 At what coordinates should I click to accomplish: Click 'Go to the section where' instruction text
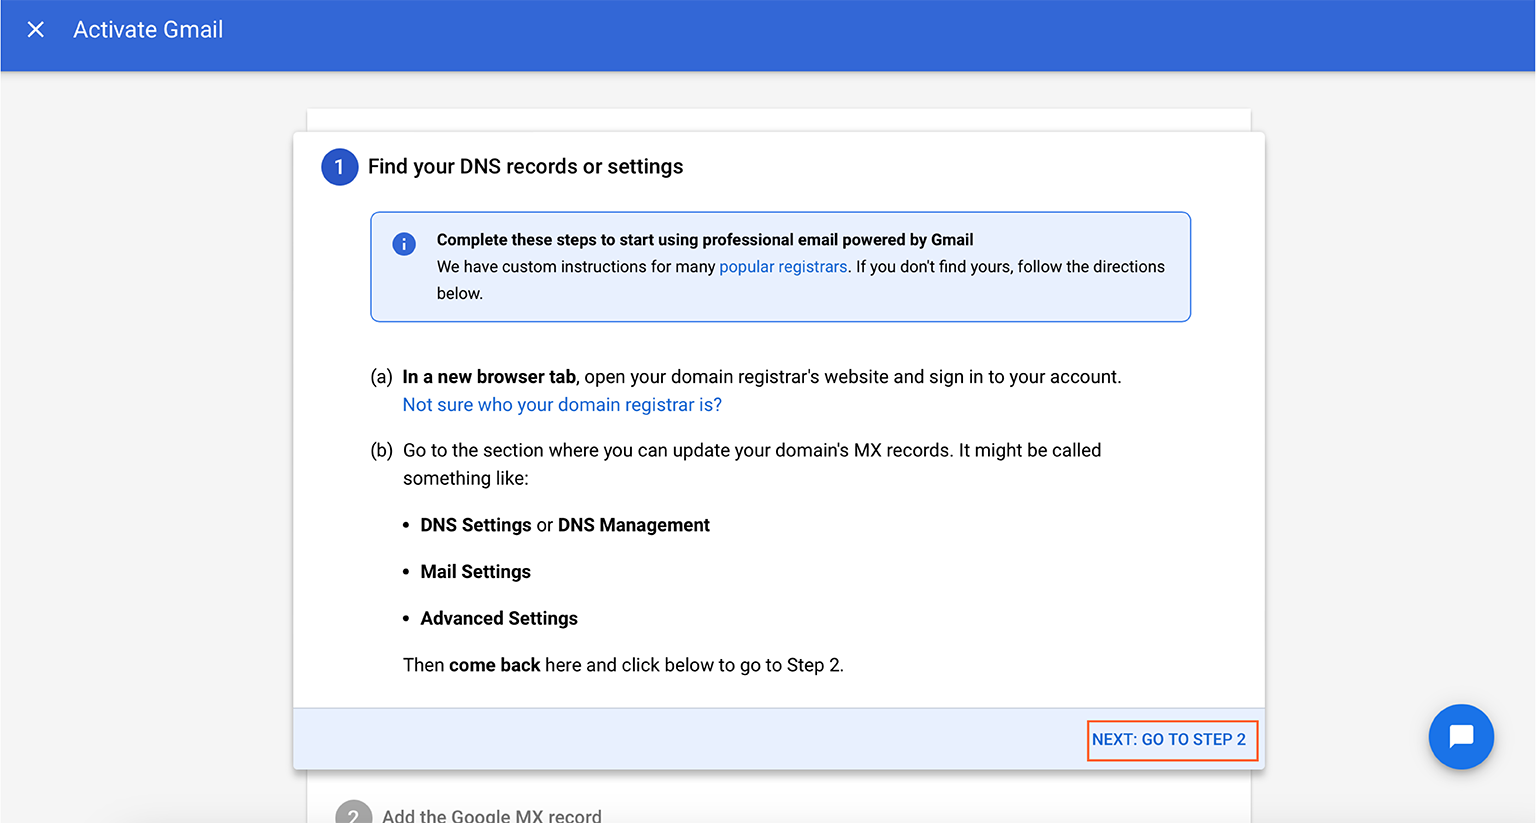pyautogui.click(x=752, y=464)
